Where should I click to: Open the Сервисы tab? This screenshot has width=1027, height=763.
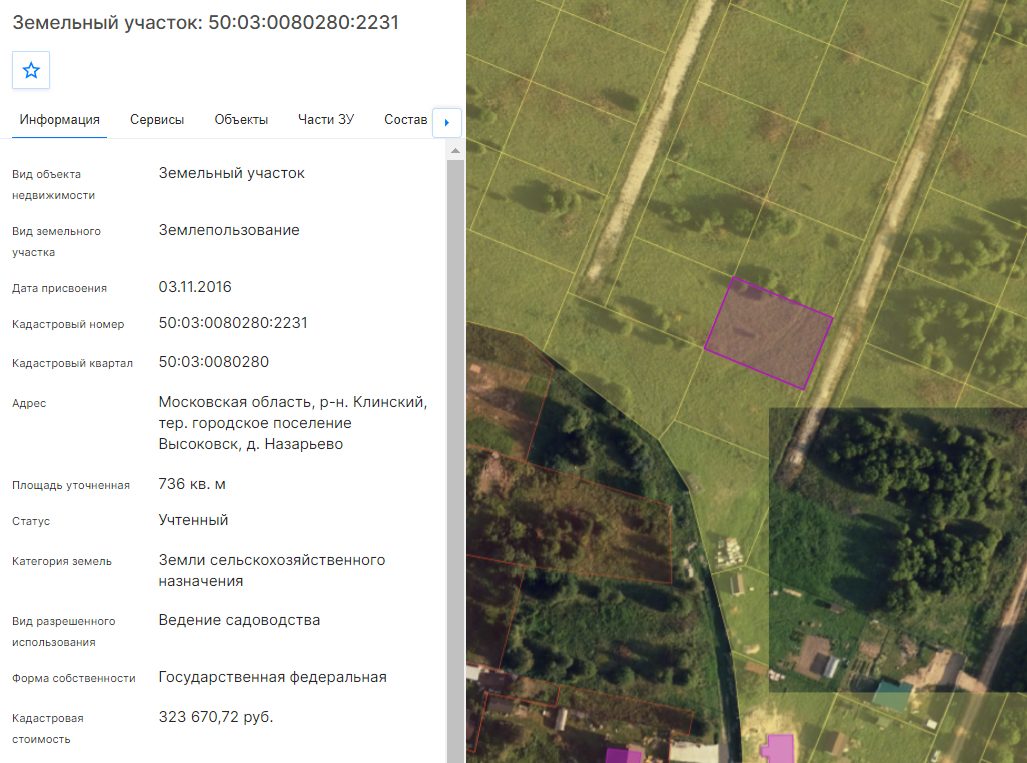(x=157, y=120)
